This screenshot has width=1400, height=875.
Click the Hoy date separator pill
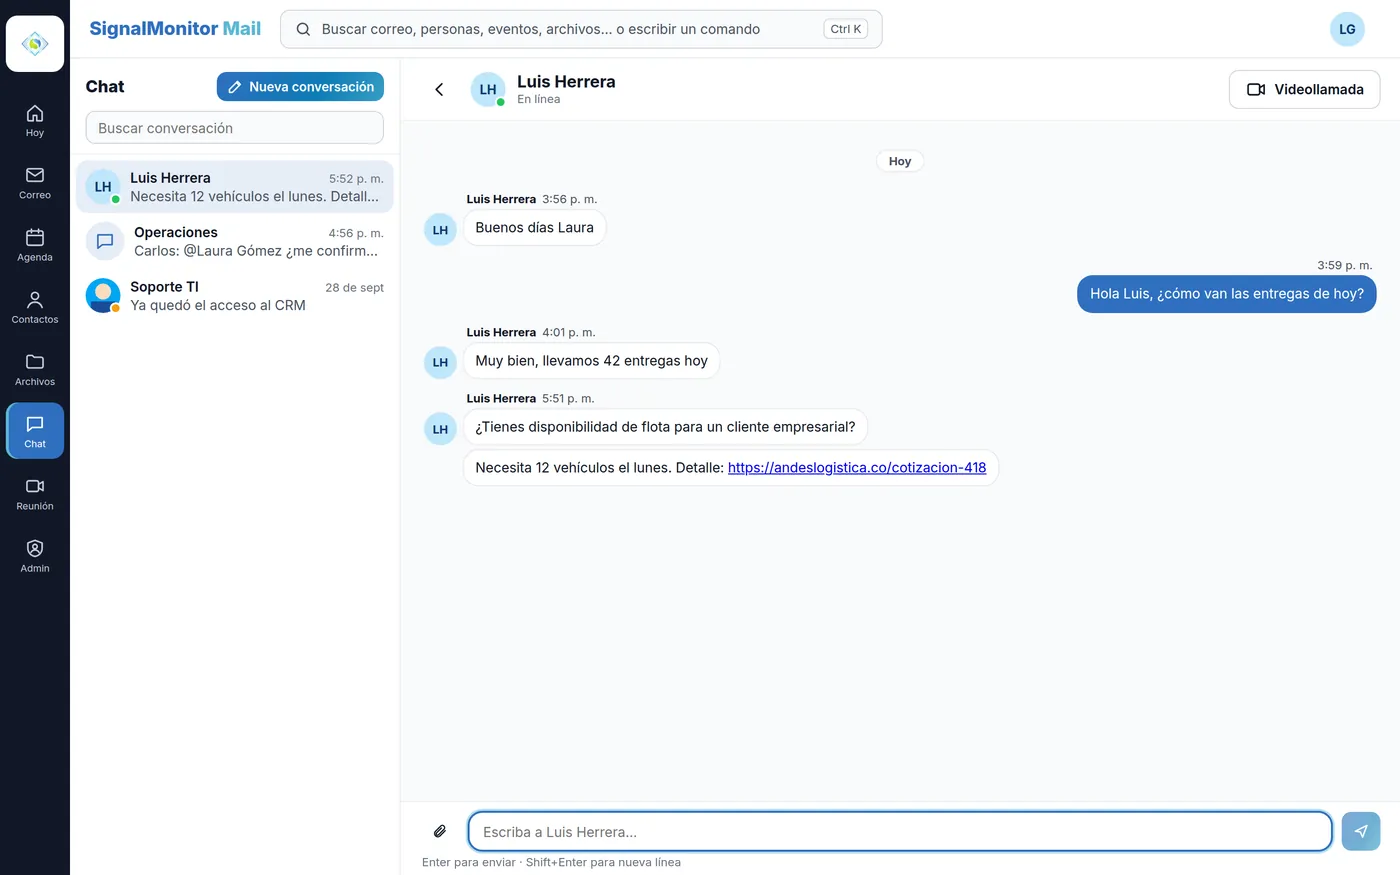tap(900, 161)
